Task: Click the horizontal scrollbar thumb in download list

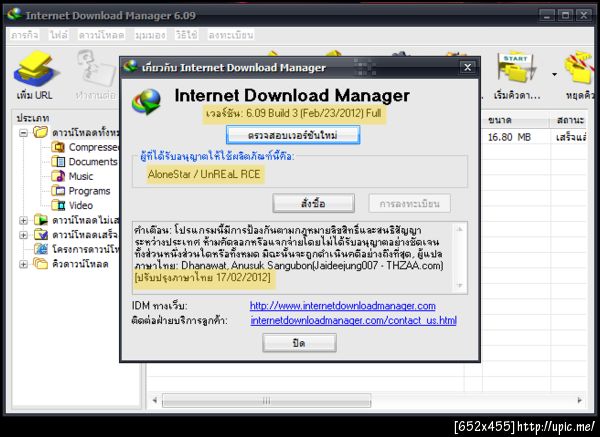Action: tap(266, 401)
